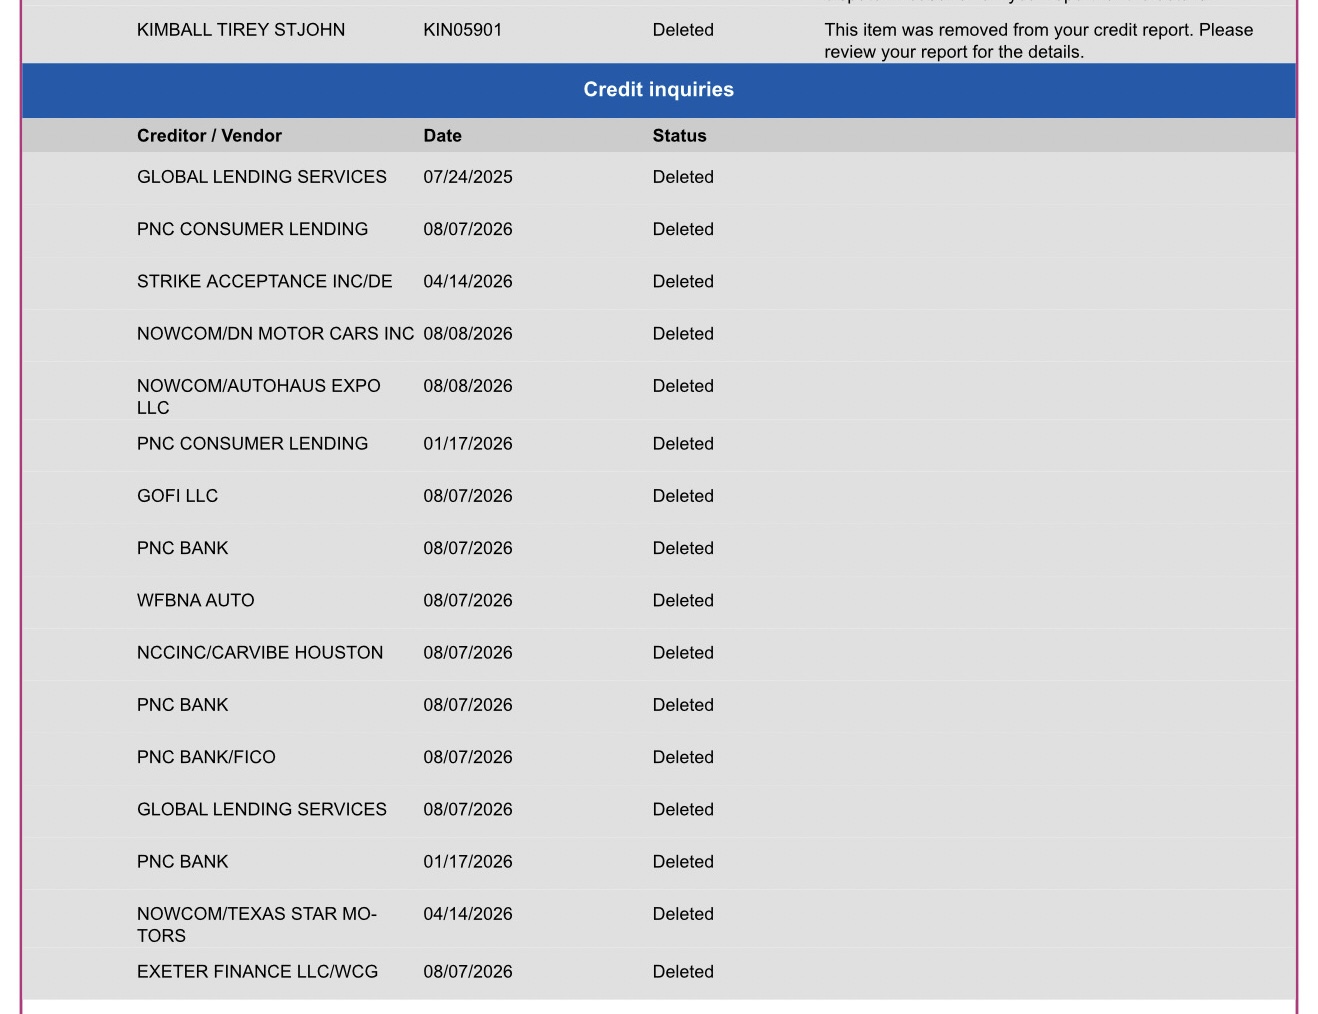
Task: Click Deleted status for NOWCOM/AUTOHAUS EXPO LLC
Action: point(683,386)
